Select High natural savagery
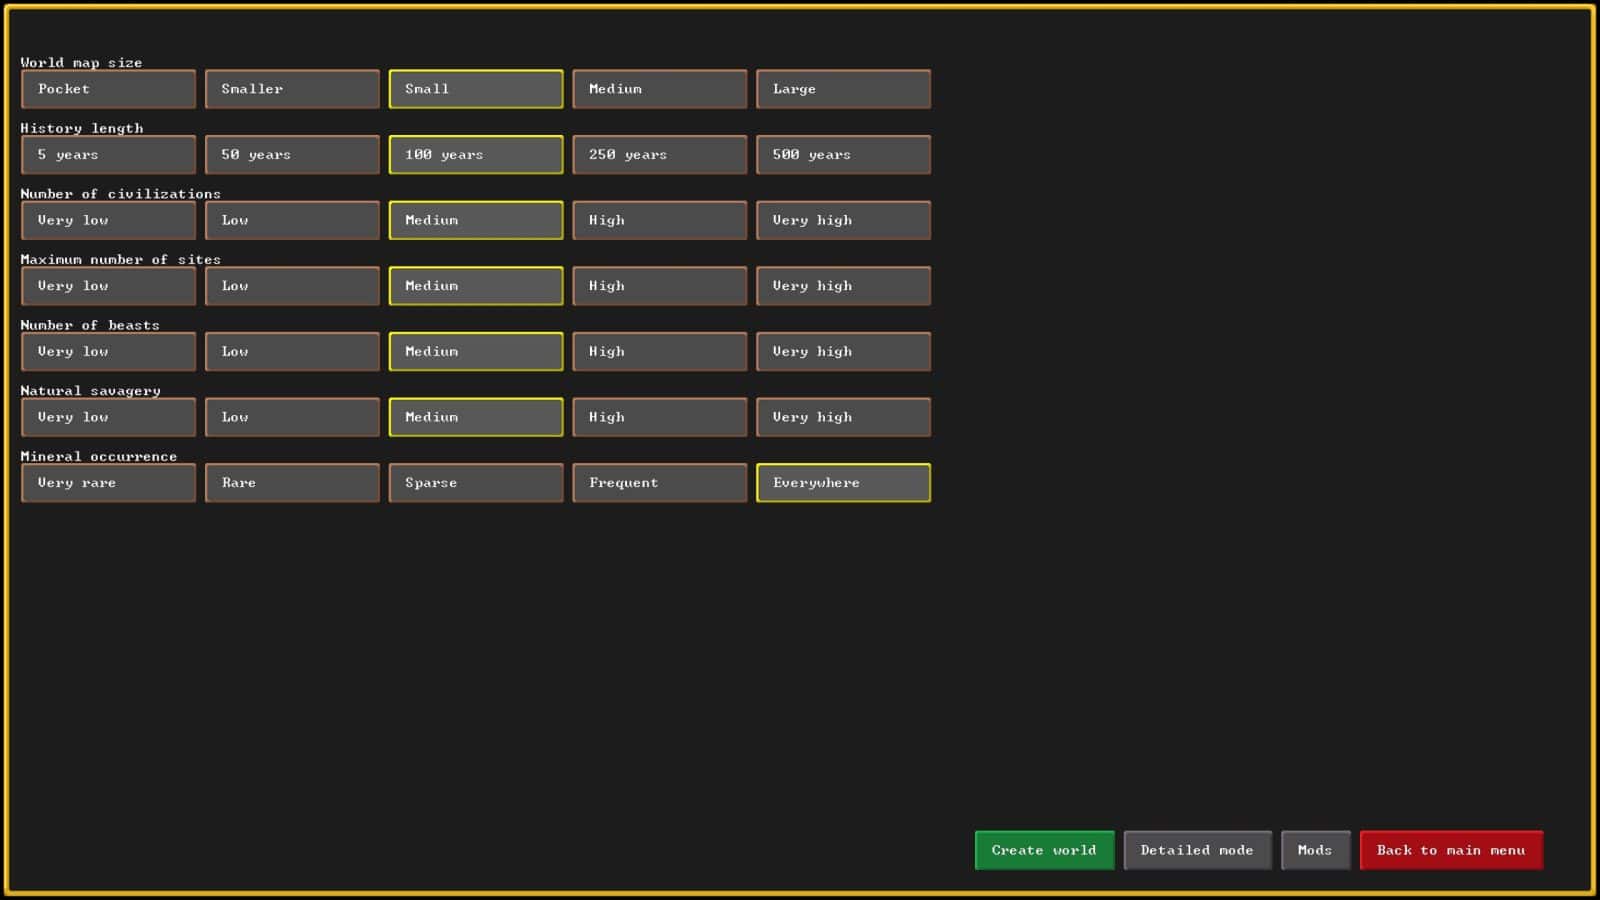Screen dimensions: 1600x900 659,417
